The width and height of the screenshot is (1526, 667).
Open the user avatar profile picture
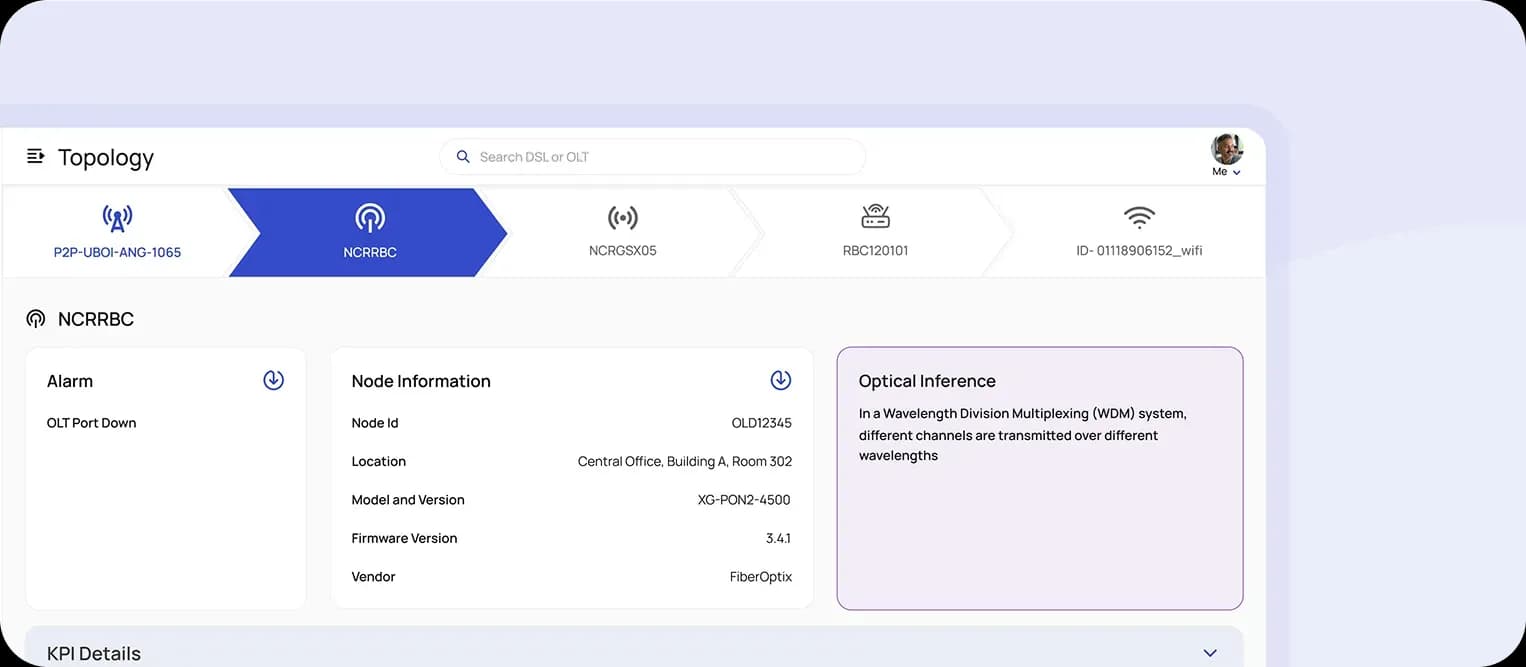pos(1227,149)
